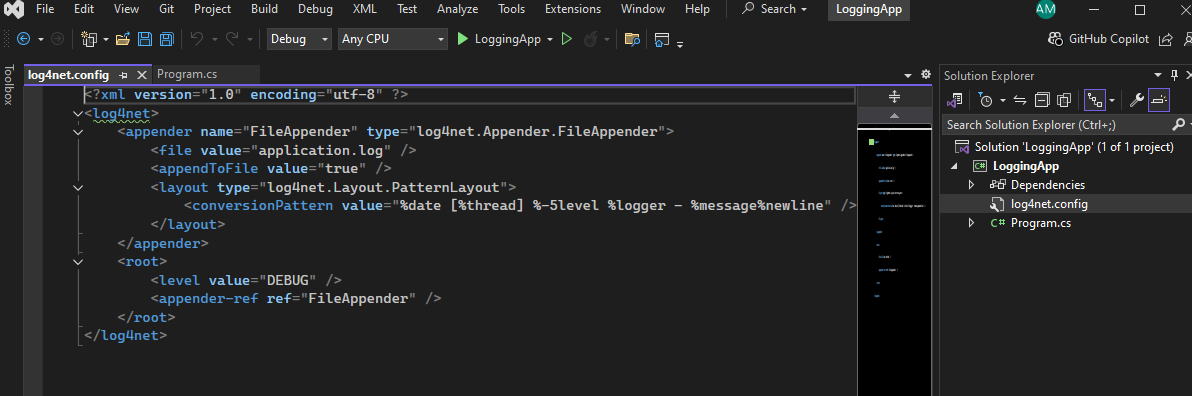
Task: Start Without Debugging using the hollow green arrow
Action: pos(566,39)
